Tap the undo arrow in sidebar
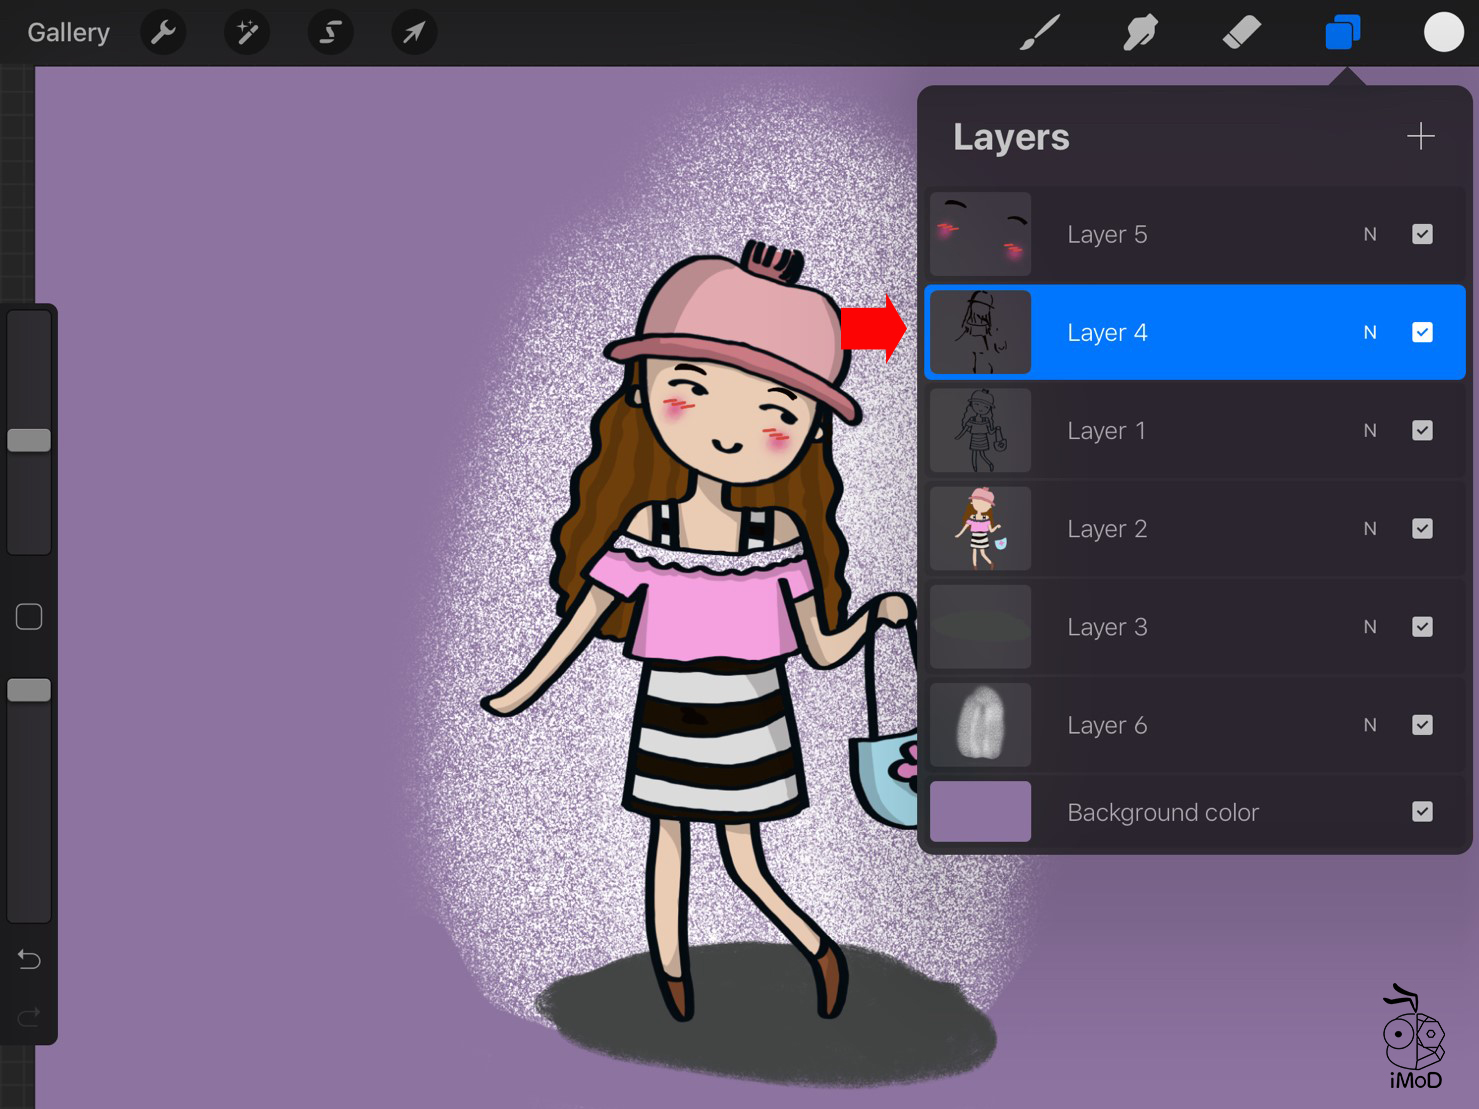 point(29,960)
